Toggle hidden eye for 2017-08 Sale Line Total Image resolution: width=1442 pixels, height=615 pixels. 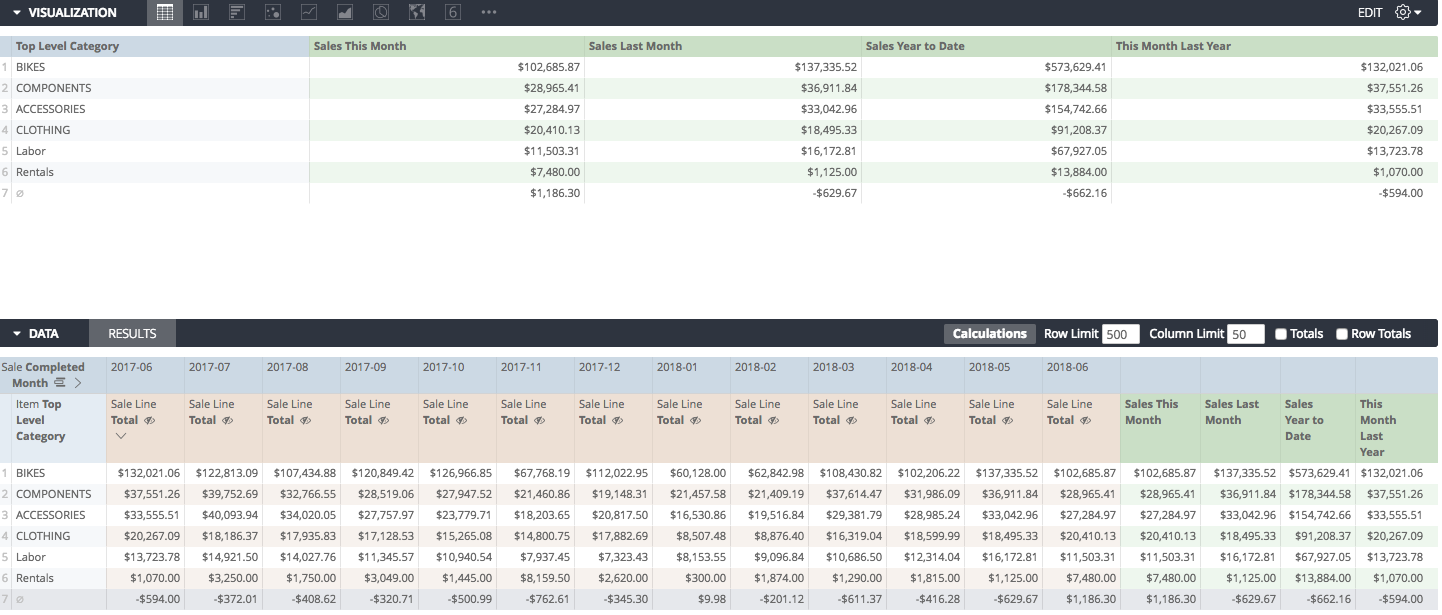(305, 421)
